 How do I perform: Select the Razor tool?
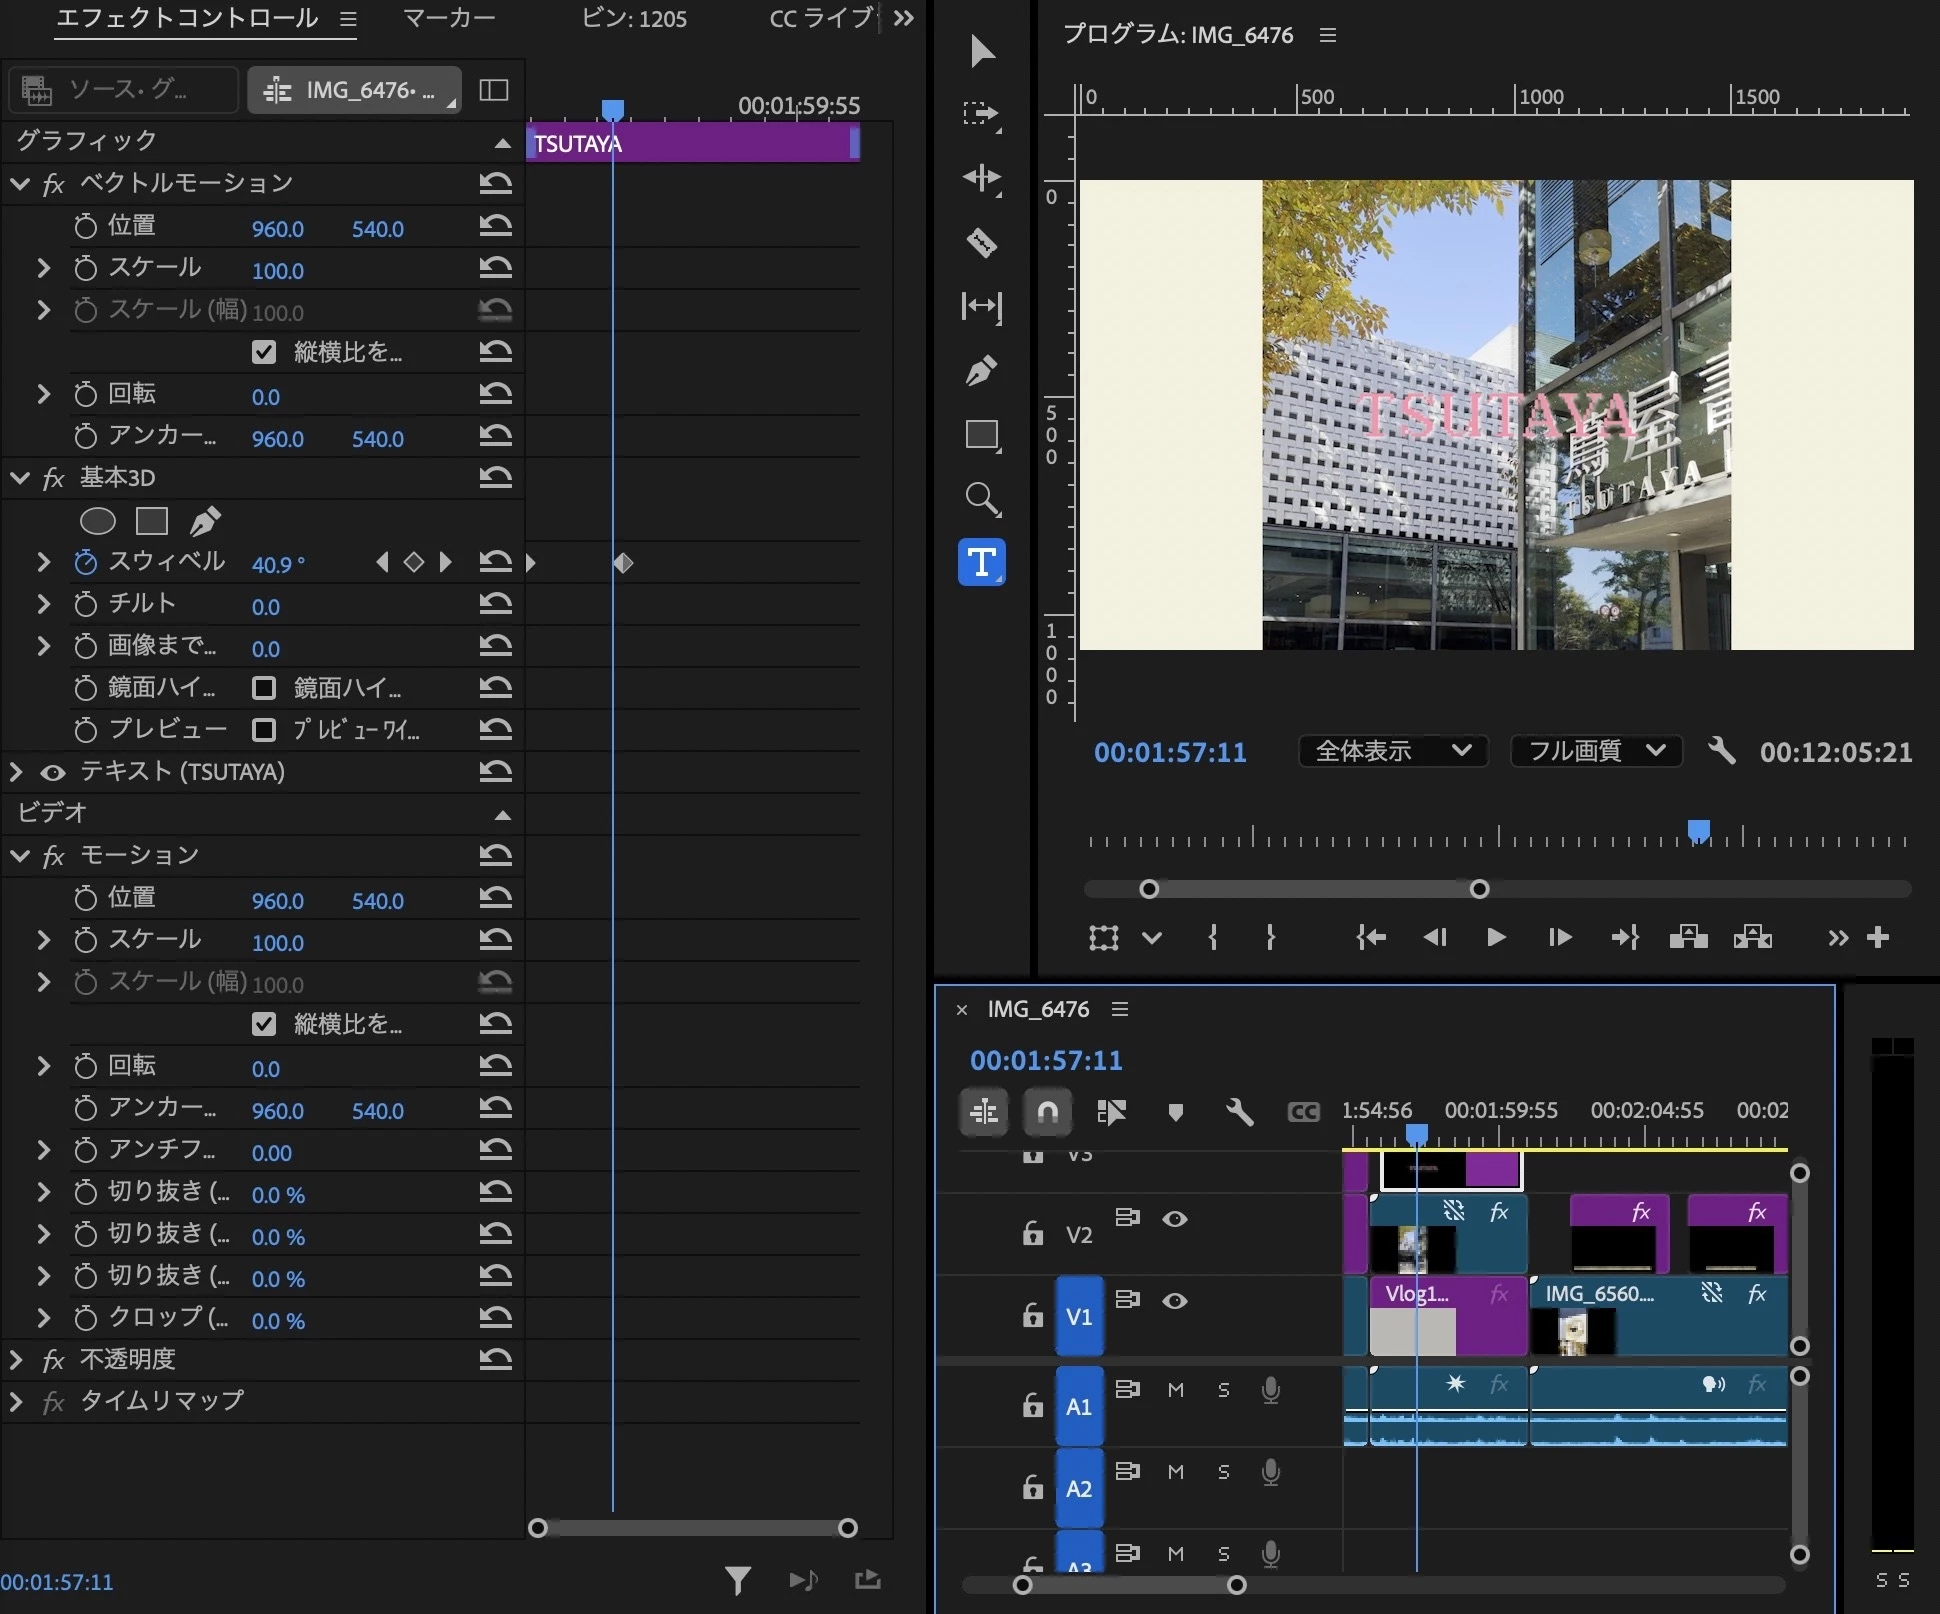point(981,242)
